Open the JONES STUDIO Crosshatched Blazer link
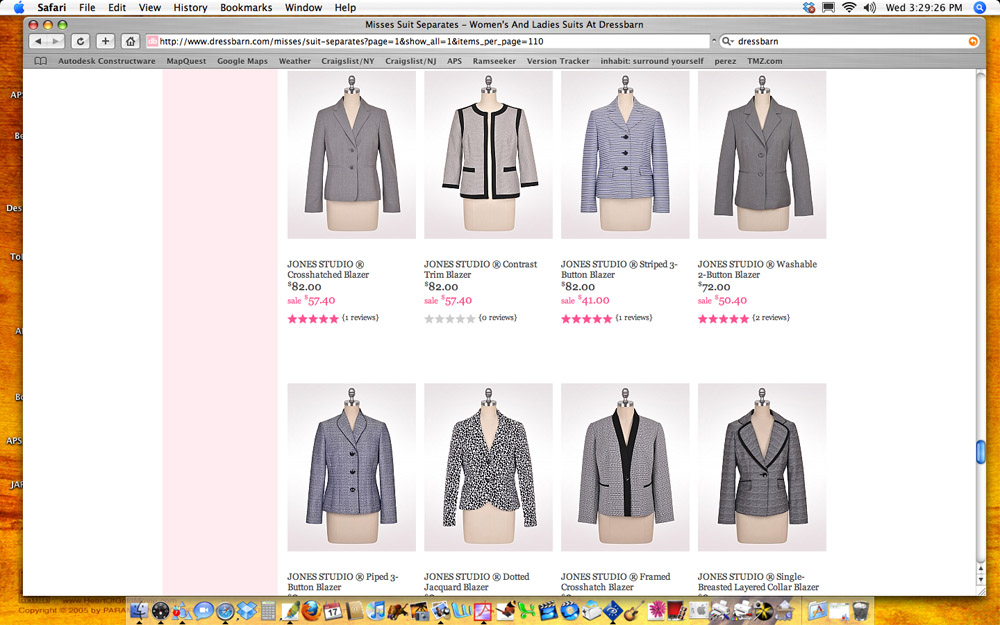 coord(328,269)
